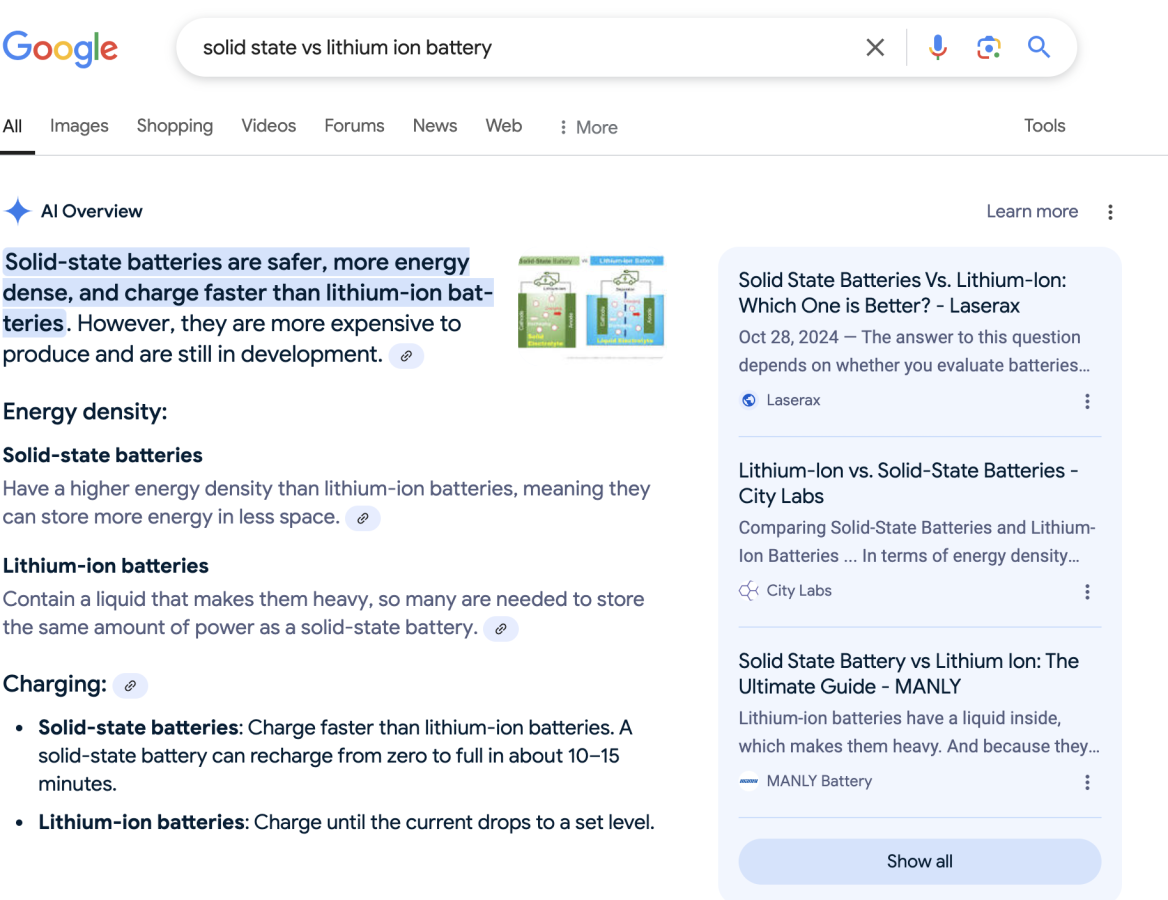Click Learn more about AI Overview
The image size is (1168, 900).
tap(1031, 212)
